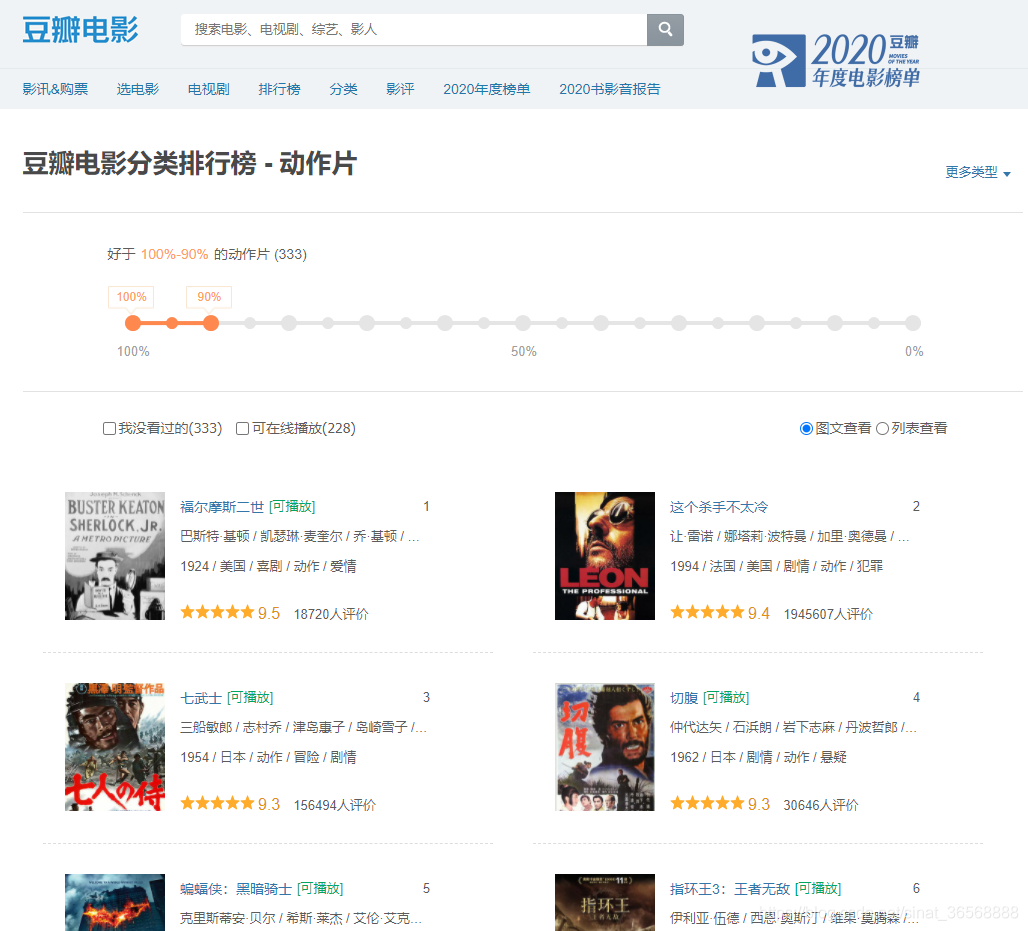Open the 电视剧 nav item
1028x931 pixels.
pyautogui.click(x=208, y=89)
